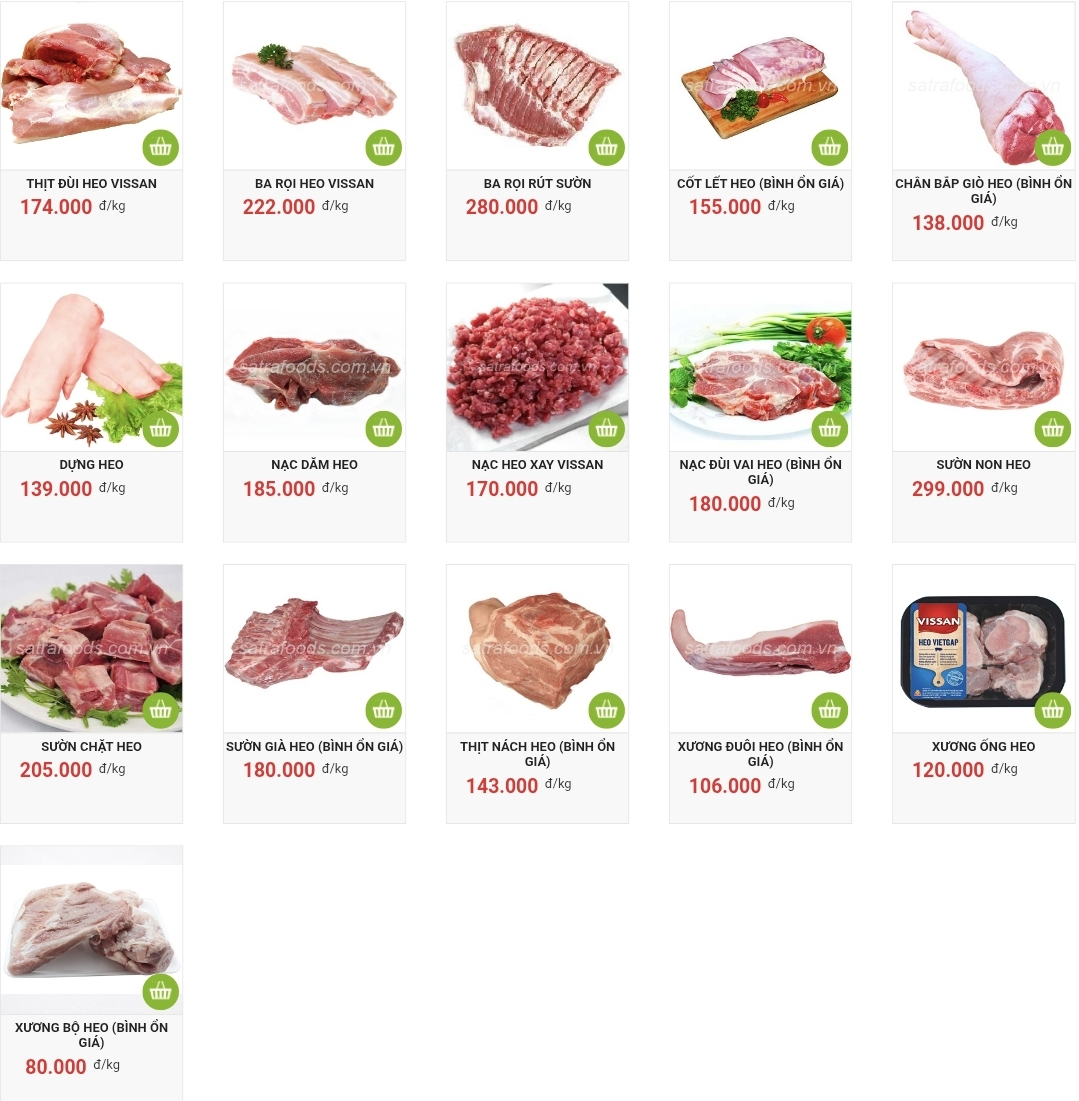The height and width of the screenshot is (1101, 1079).
Task: Add Xương Bộ Heo to cart
Action: pos(161,991)
